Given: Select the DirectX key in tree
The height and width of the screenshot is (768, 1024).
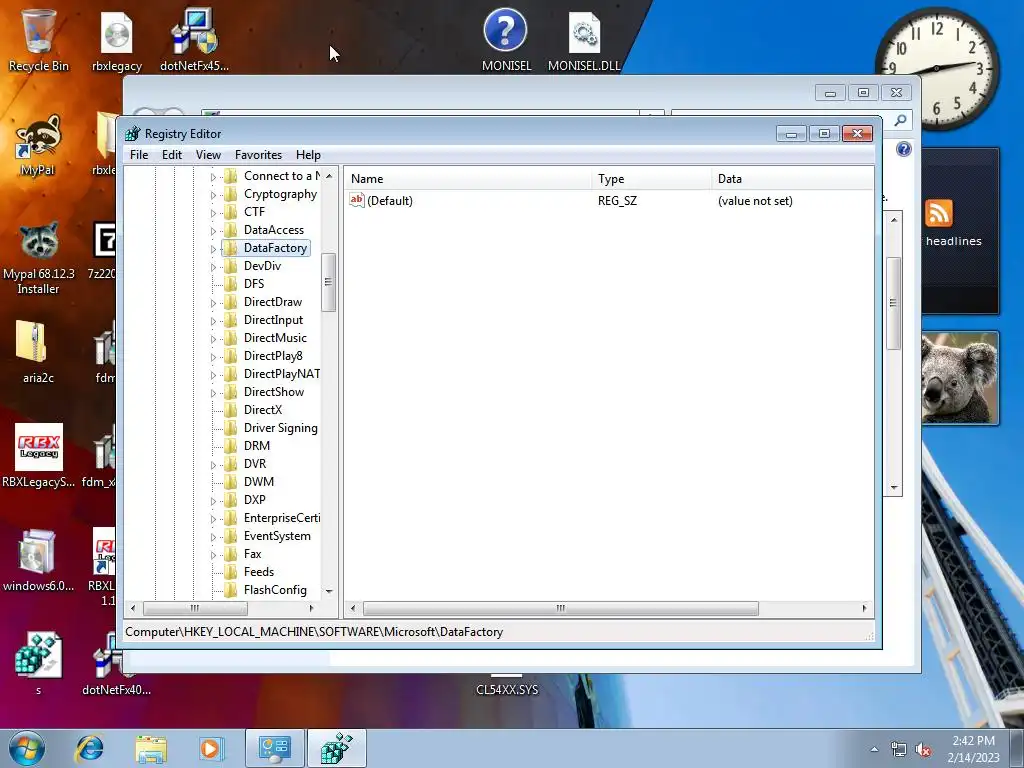Looking at the screenshot, I should pyautogui.click(x=263, y=410).
